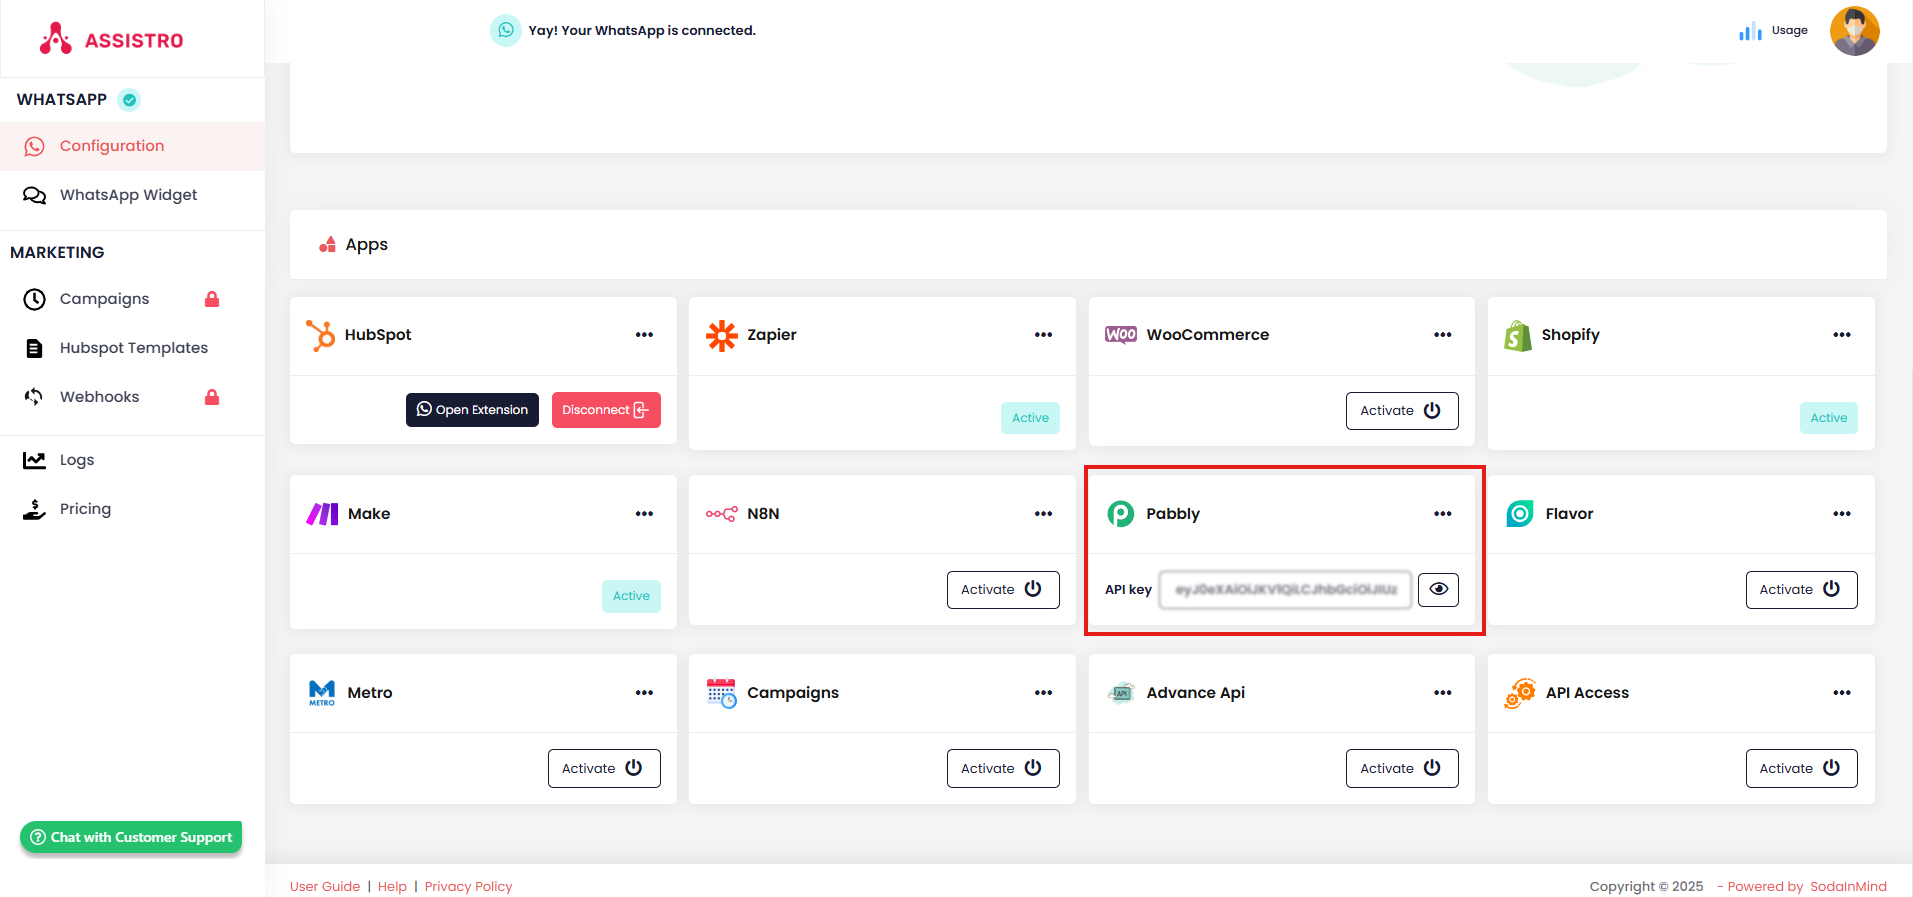Open the Logs sidebar item
The image size is (1913, 897).
(x=77, y=460)
